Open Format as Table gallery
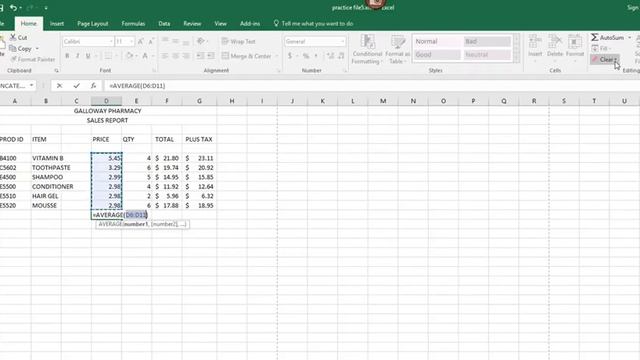 click(397, 49)
